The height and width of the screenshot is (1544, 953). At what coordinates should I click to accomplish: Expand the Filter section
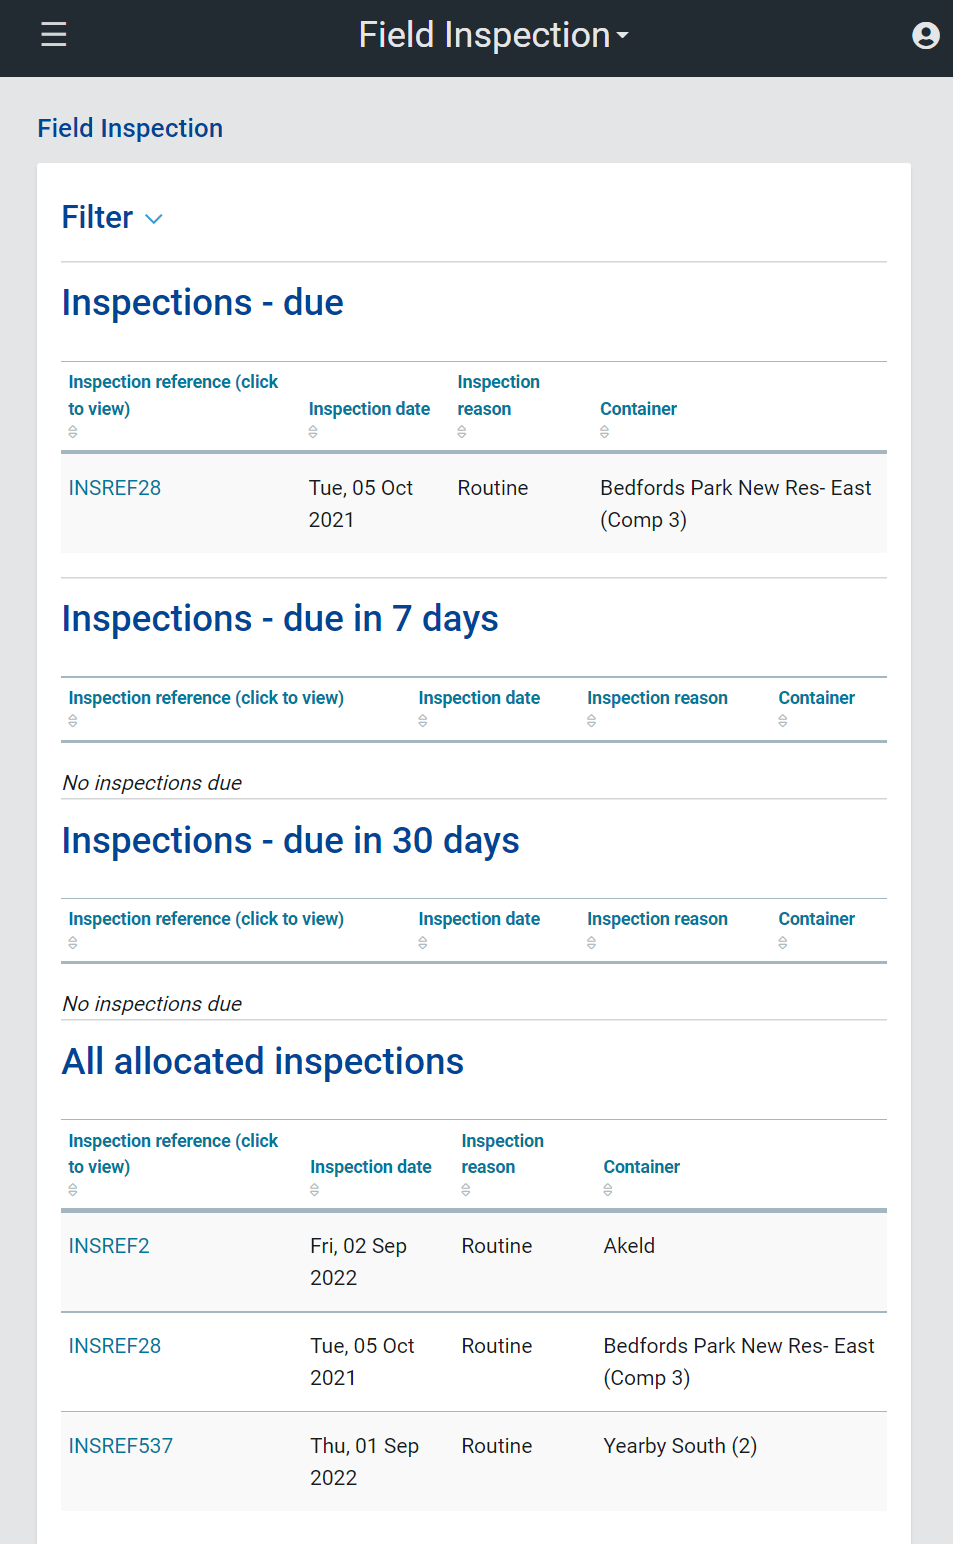112,218
